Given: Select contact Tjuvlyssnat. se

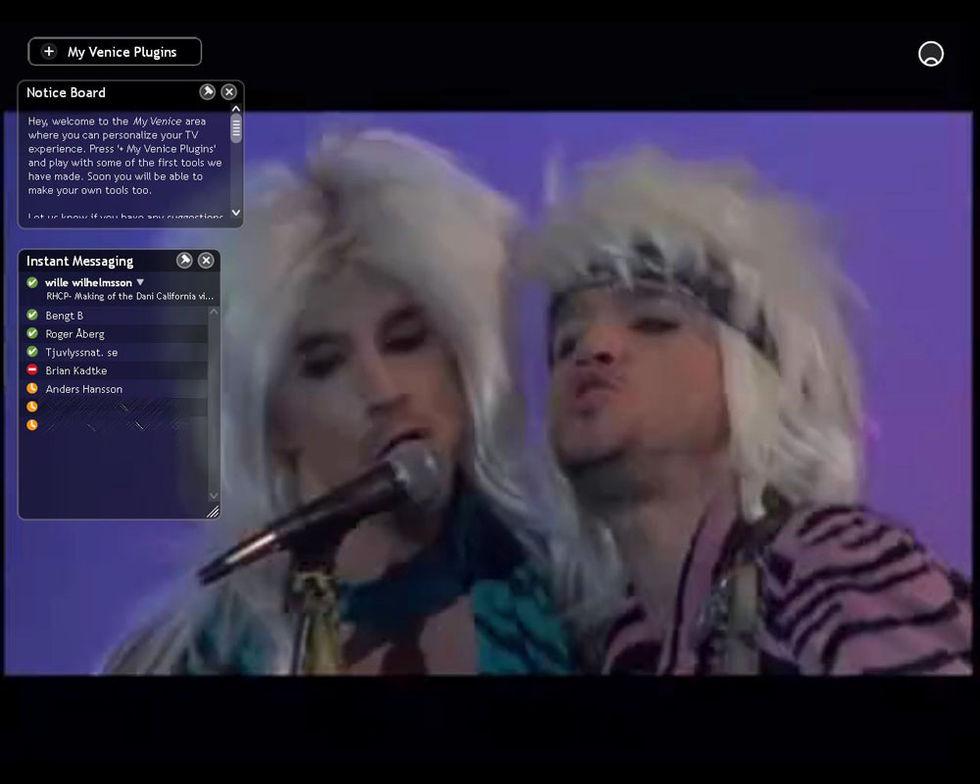Looking at the screenshot, I should tap(117, 352).
